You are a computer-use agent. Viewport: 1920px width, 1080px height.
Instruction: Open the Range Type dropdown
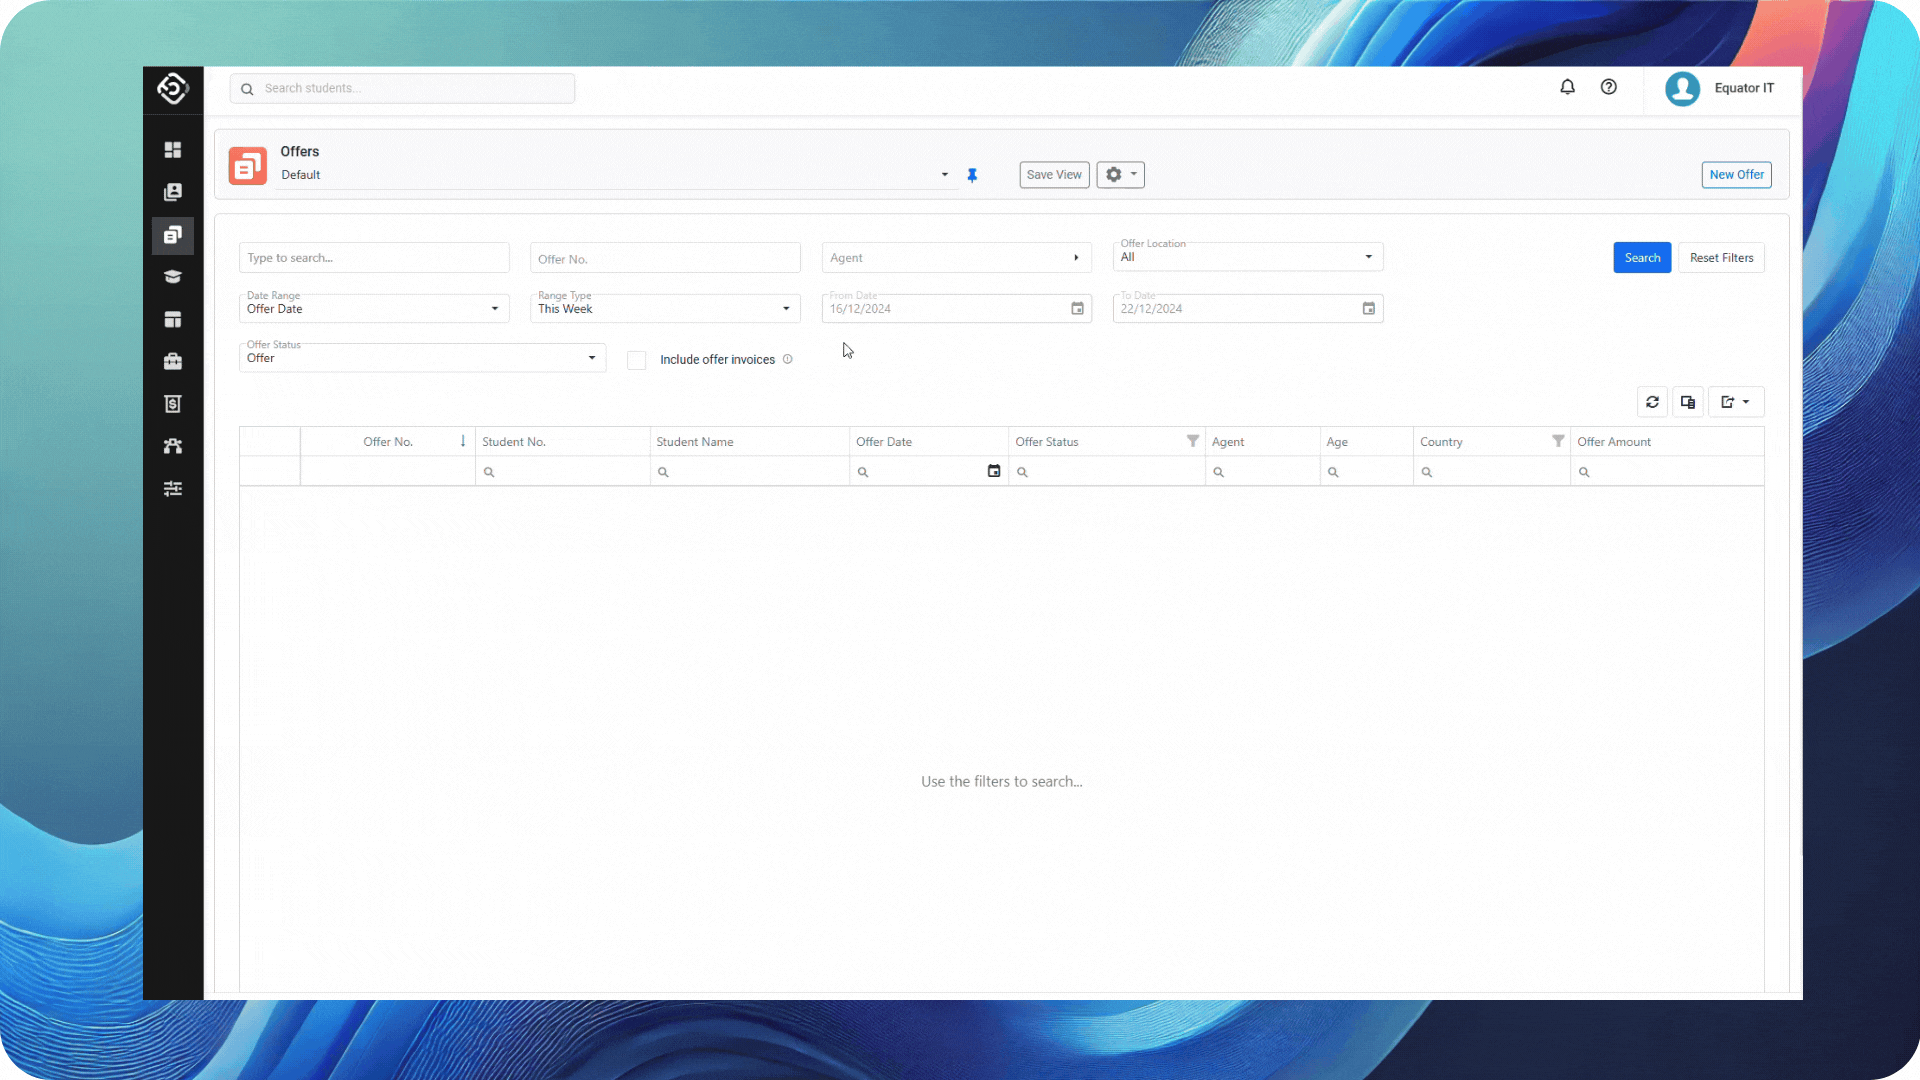(x=664, y=309)
